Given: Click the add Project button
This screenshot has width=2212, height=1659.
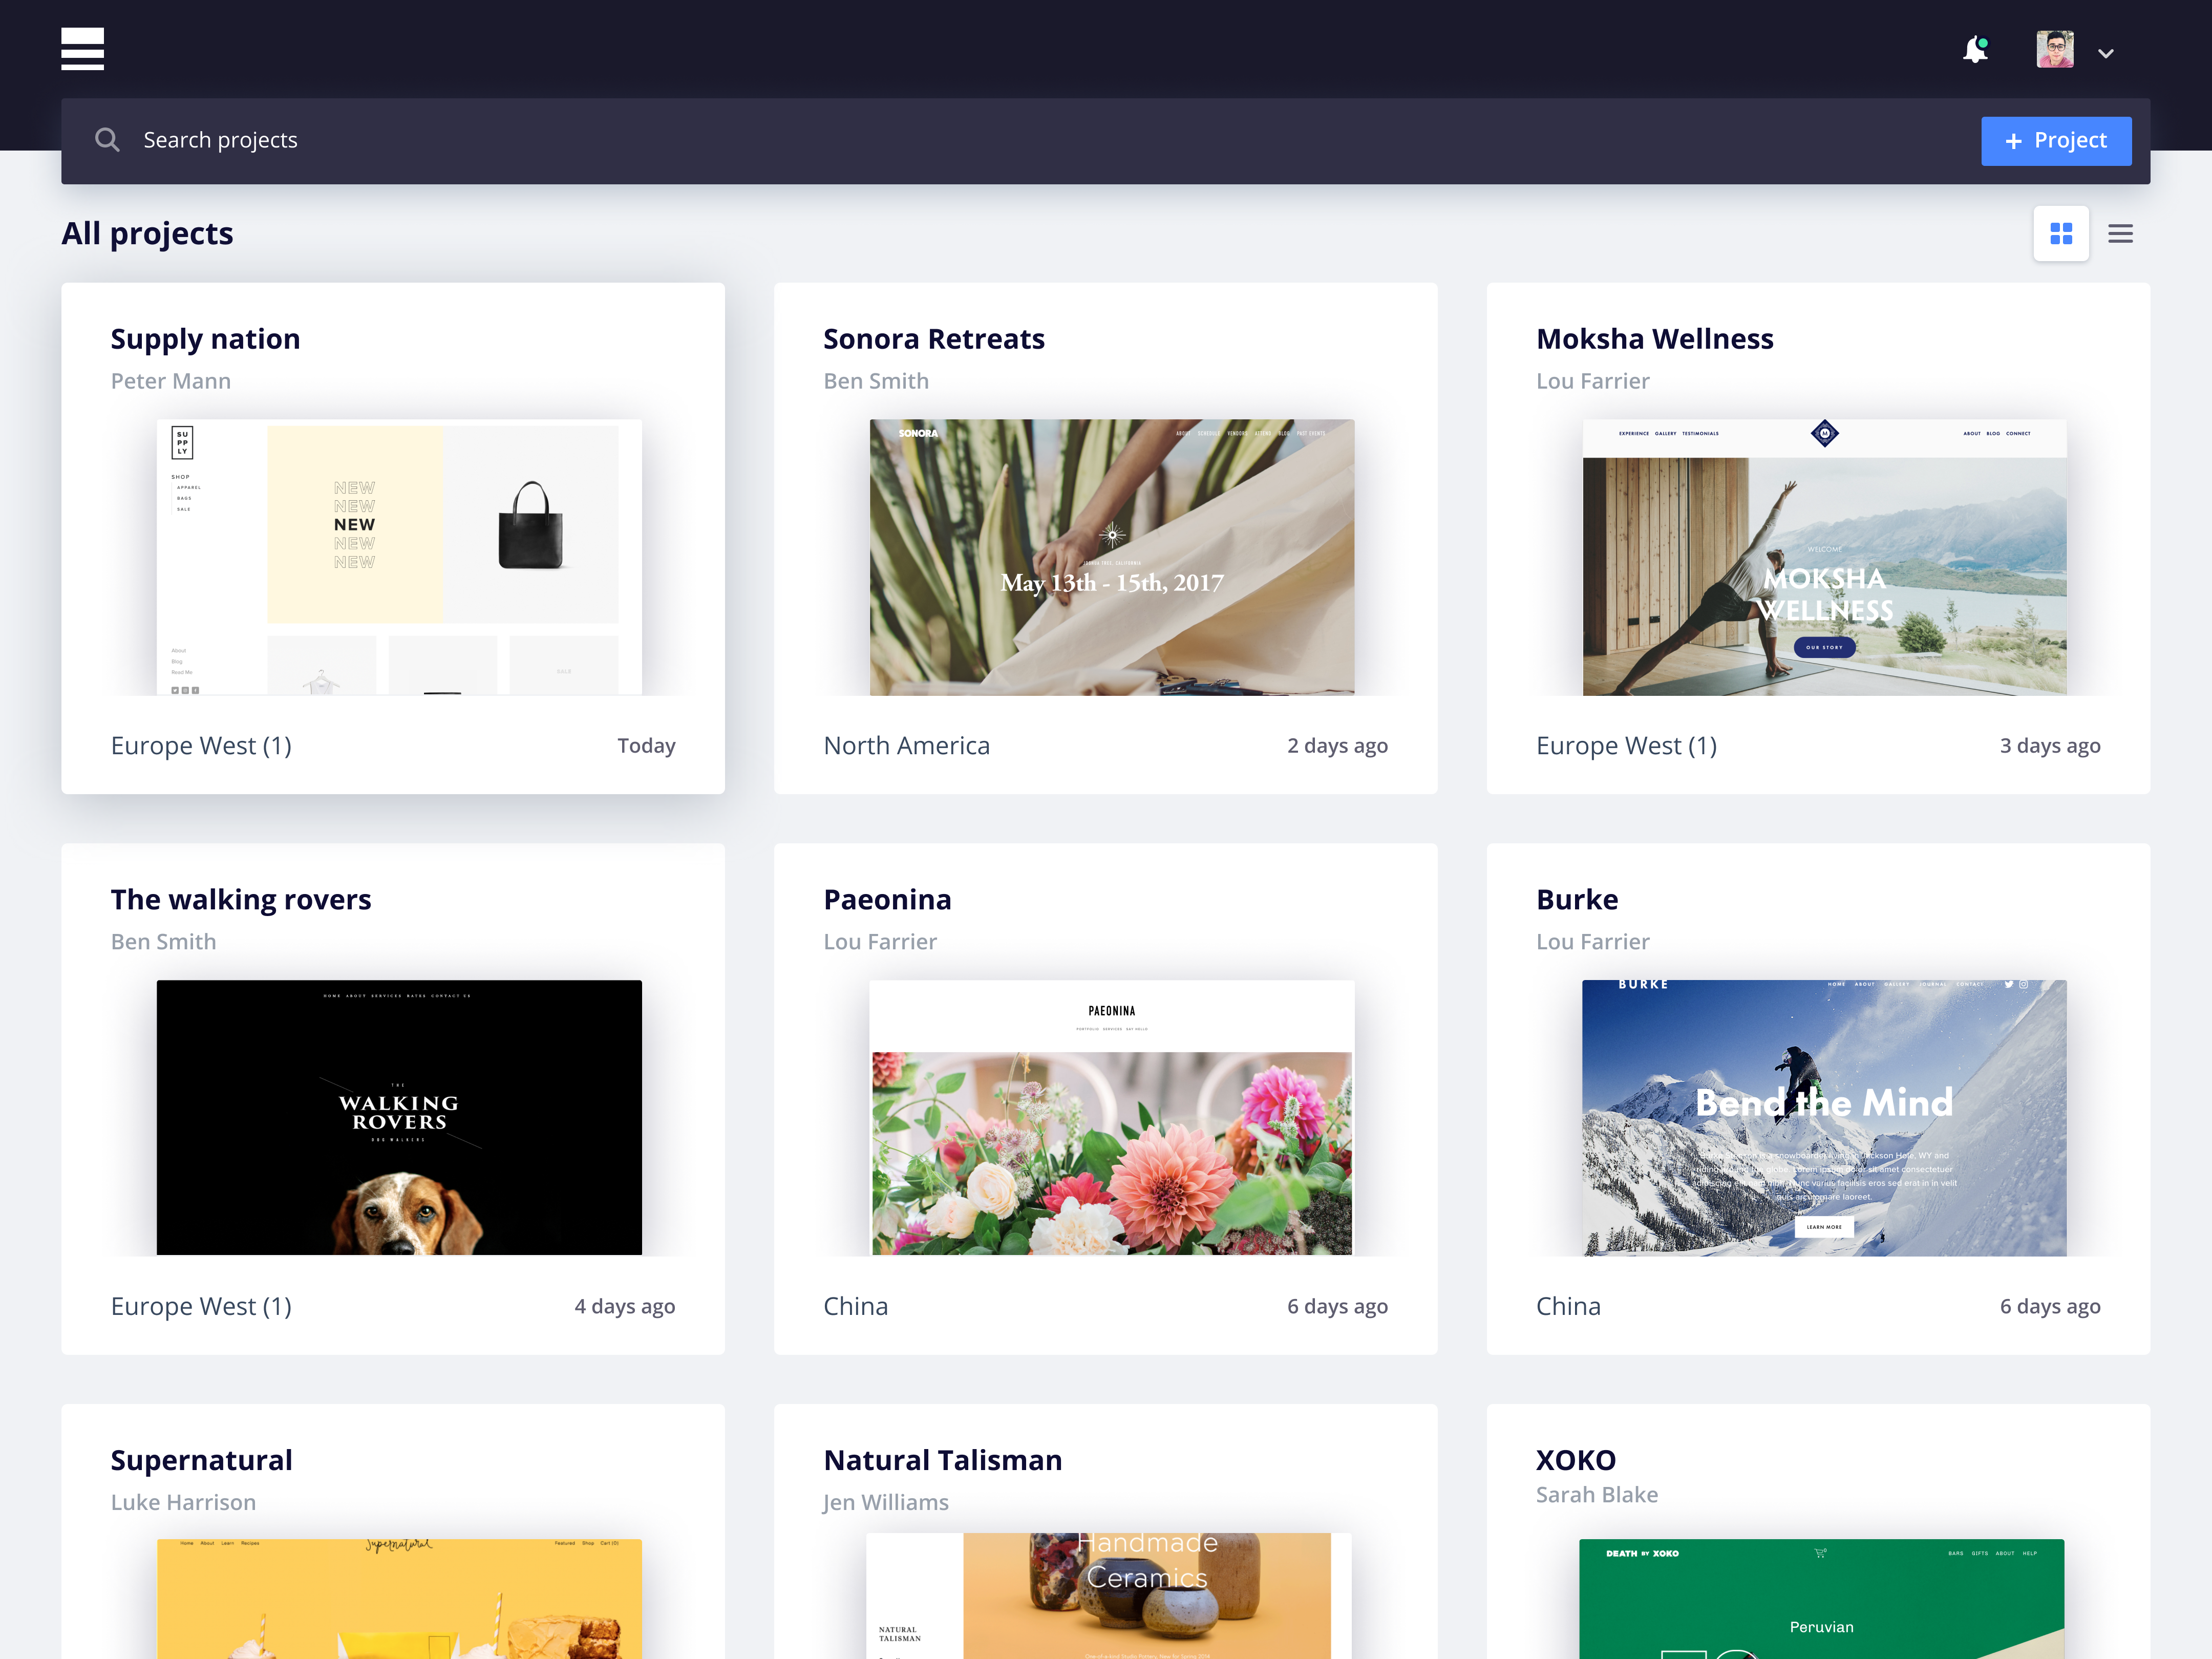Looking at the screenshot, I should tap(2055, 141).
